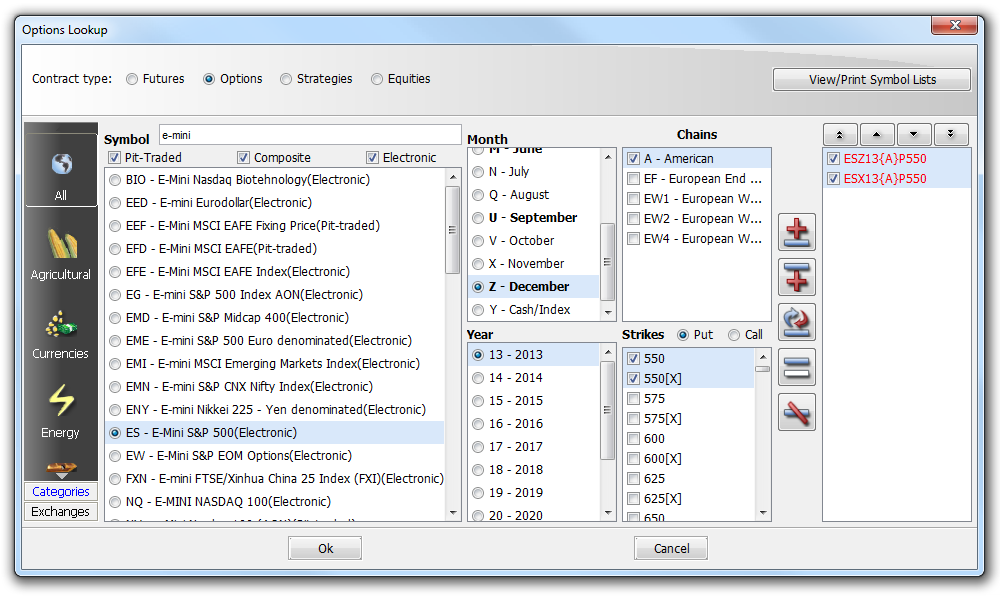Switch to Categories tab
Image resolution: width=1007 pixels, height=598 pixels.
click(61, 491)
